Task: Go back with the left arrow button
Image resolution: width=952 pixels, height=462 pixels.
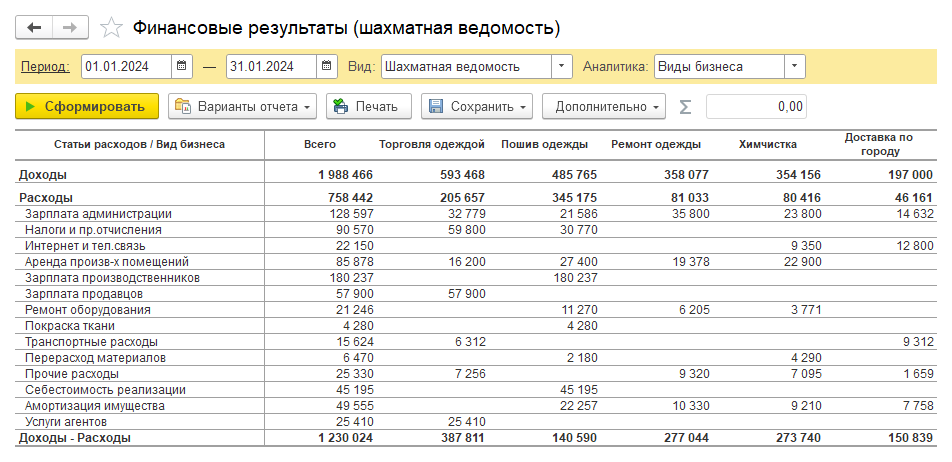Action: pyautogui.click(x=34, y=27)
